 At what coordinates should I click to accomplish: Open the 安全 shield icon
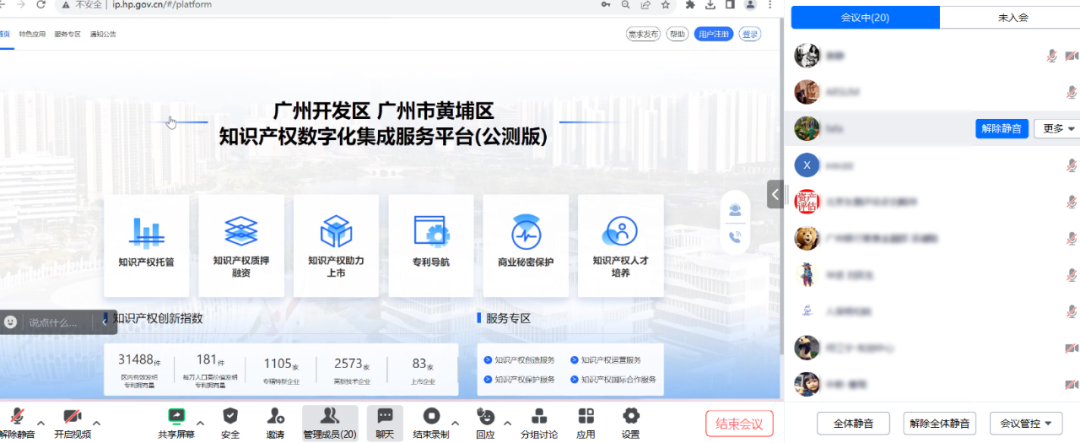(x=230, y=416)
